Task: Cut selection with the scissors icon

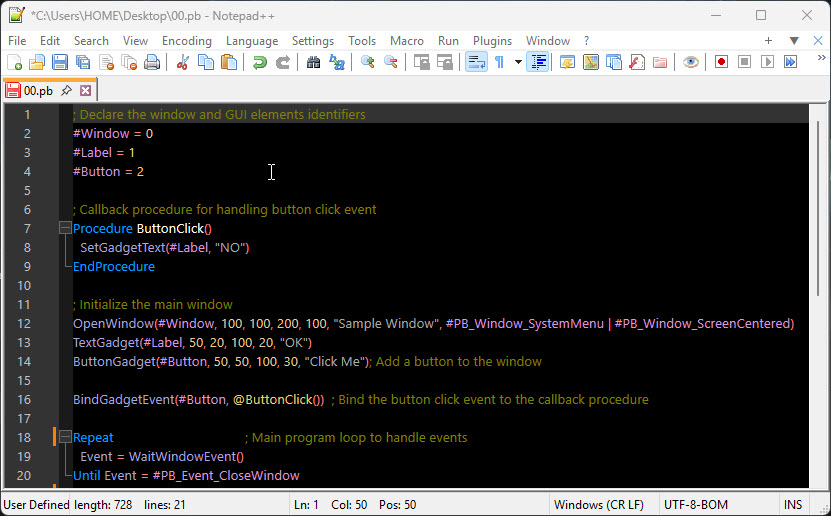Action: pyautogui.click(x=183, y=63)
